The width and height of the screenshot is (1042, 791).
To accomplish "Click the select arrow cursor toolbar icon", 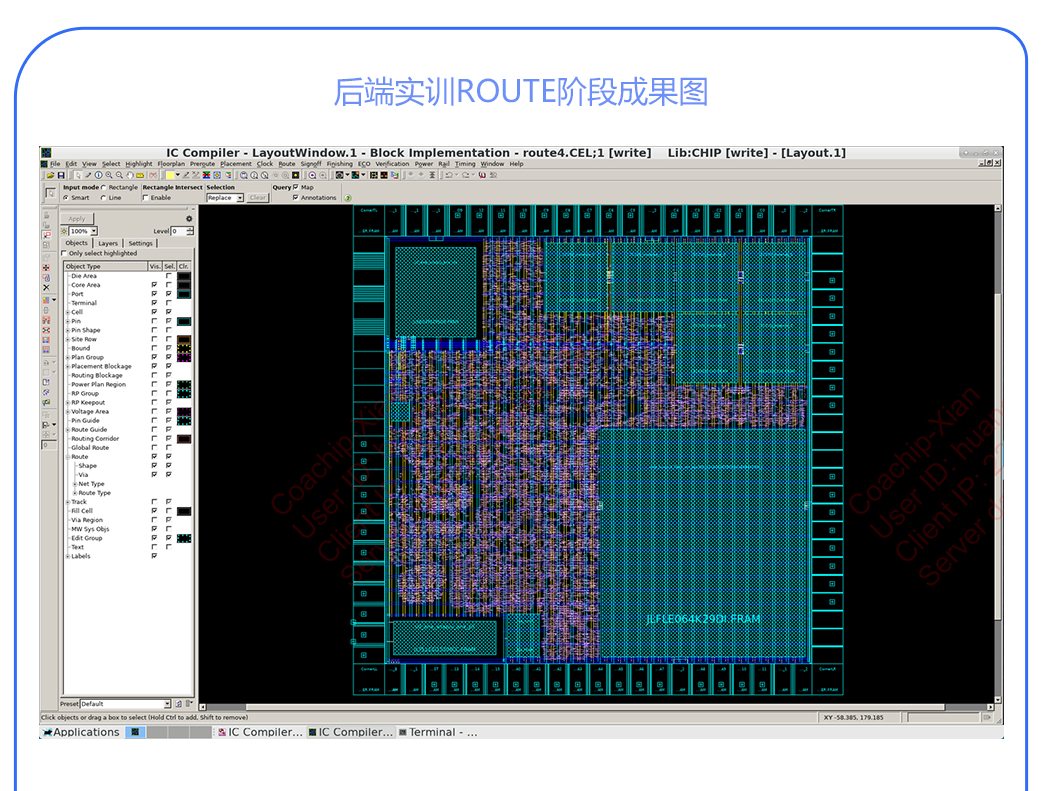I will 78,175.
